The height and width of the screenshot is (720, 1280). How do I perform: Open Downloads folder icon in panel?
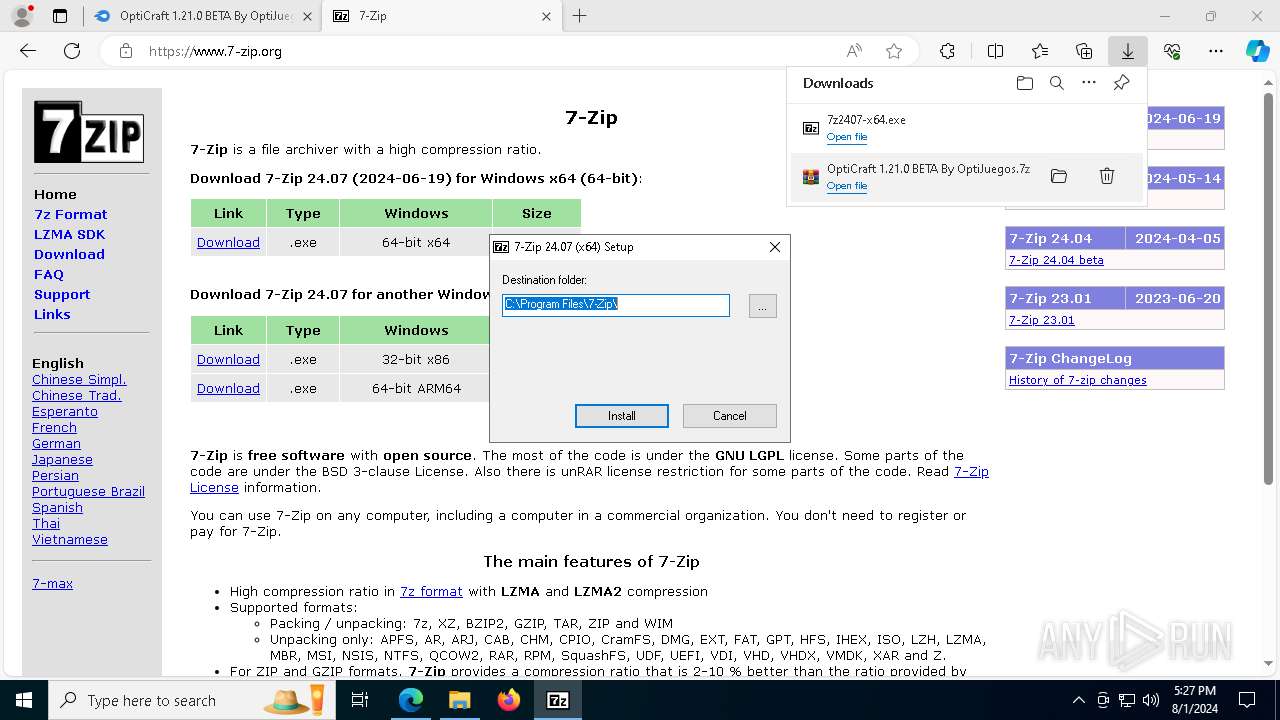[x=1024, y=83]
